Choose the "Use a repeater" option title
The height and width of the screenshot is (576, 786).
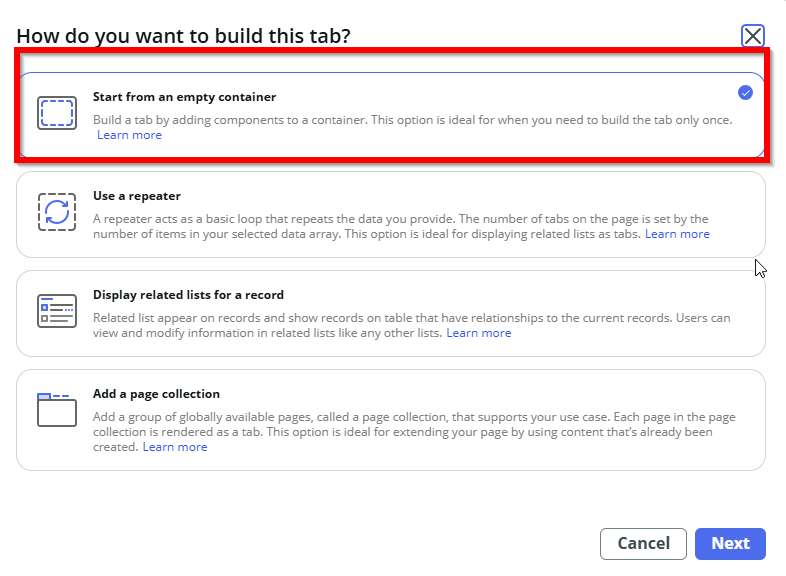point(137,196)
